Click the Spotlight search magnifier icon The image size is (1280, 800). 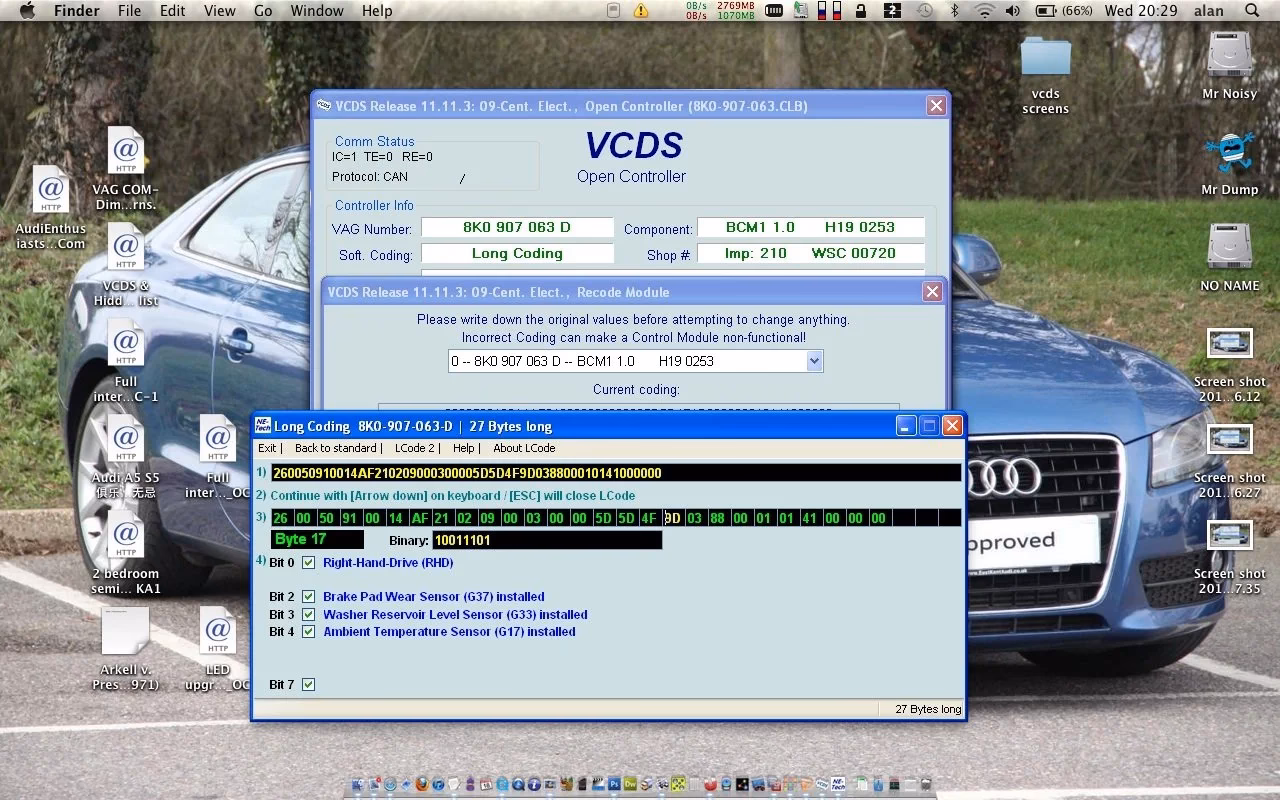coord(1252,11)
